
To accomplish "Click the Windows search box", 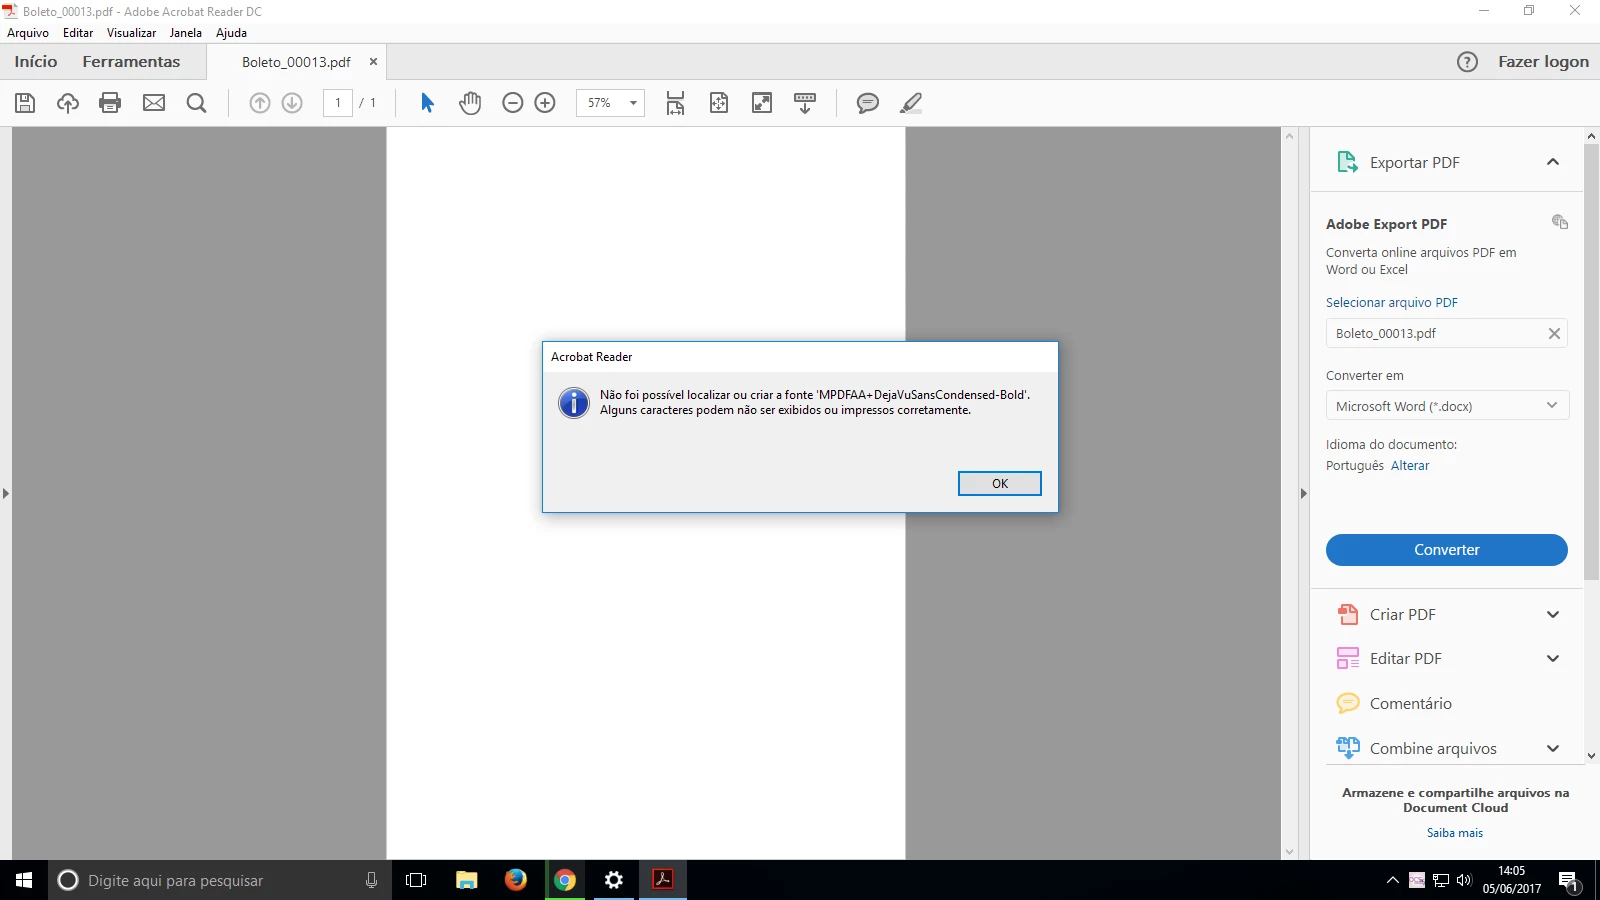I will 219,880.
